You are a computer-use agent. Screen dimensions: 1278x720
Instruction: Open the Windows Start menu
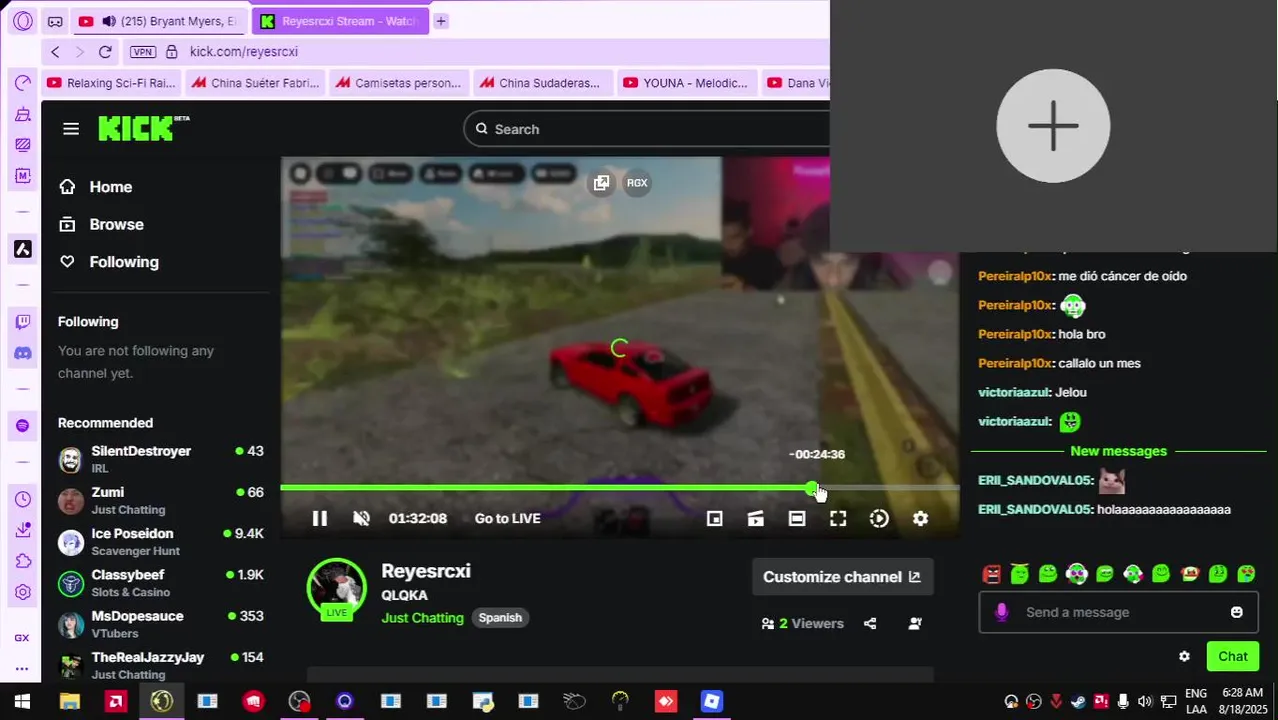22,702
